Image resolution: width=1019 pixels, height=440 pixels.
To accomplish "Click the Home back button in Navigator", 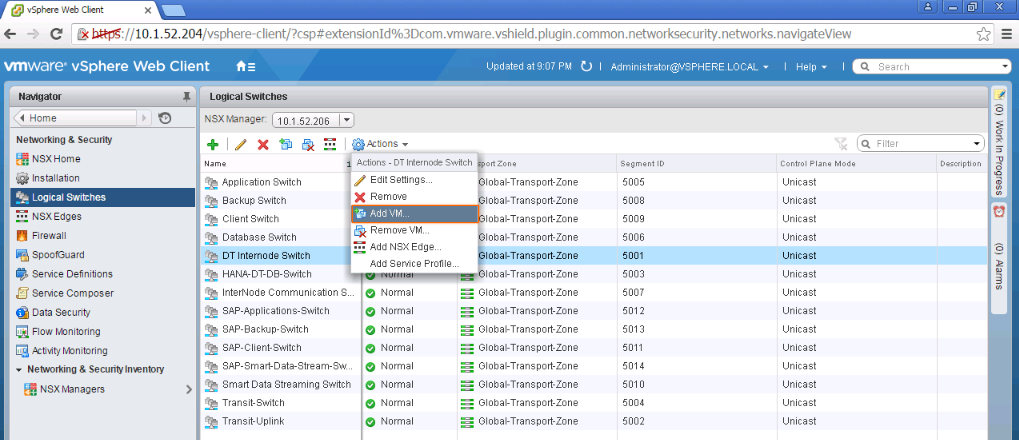I will 75,118.
